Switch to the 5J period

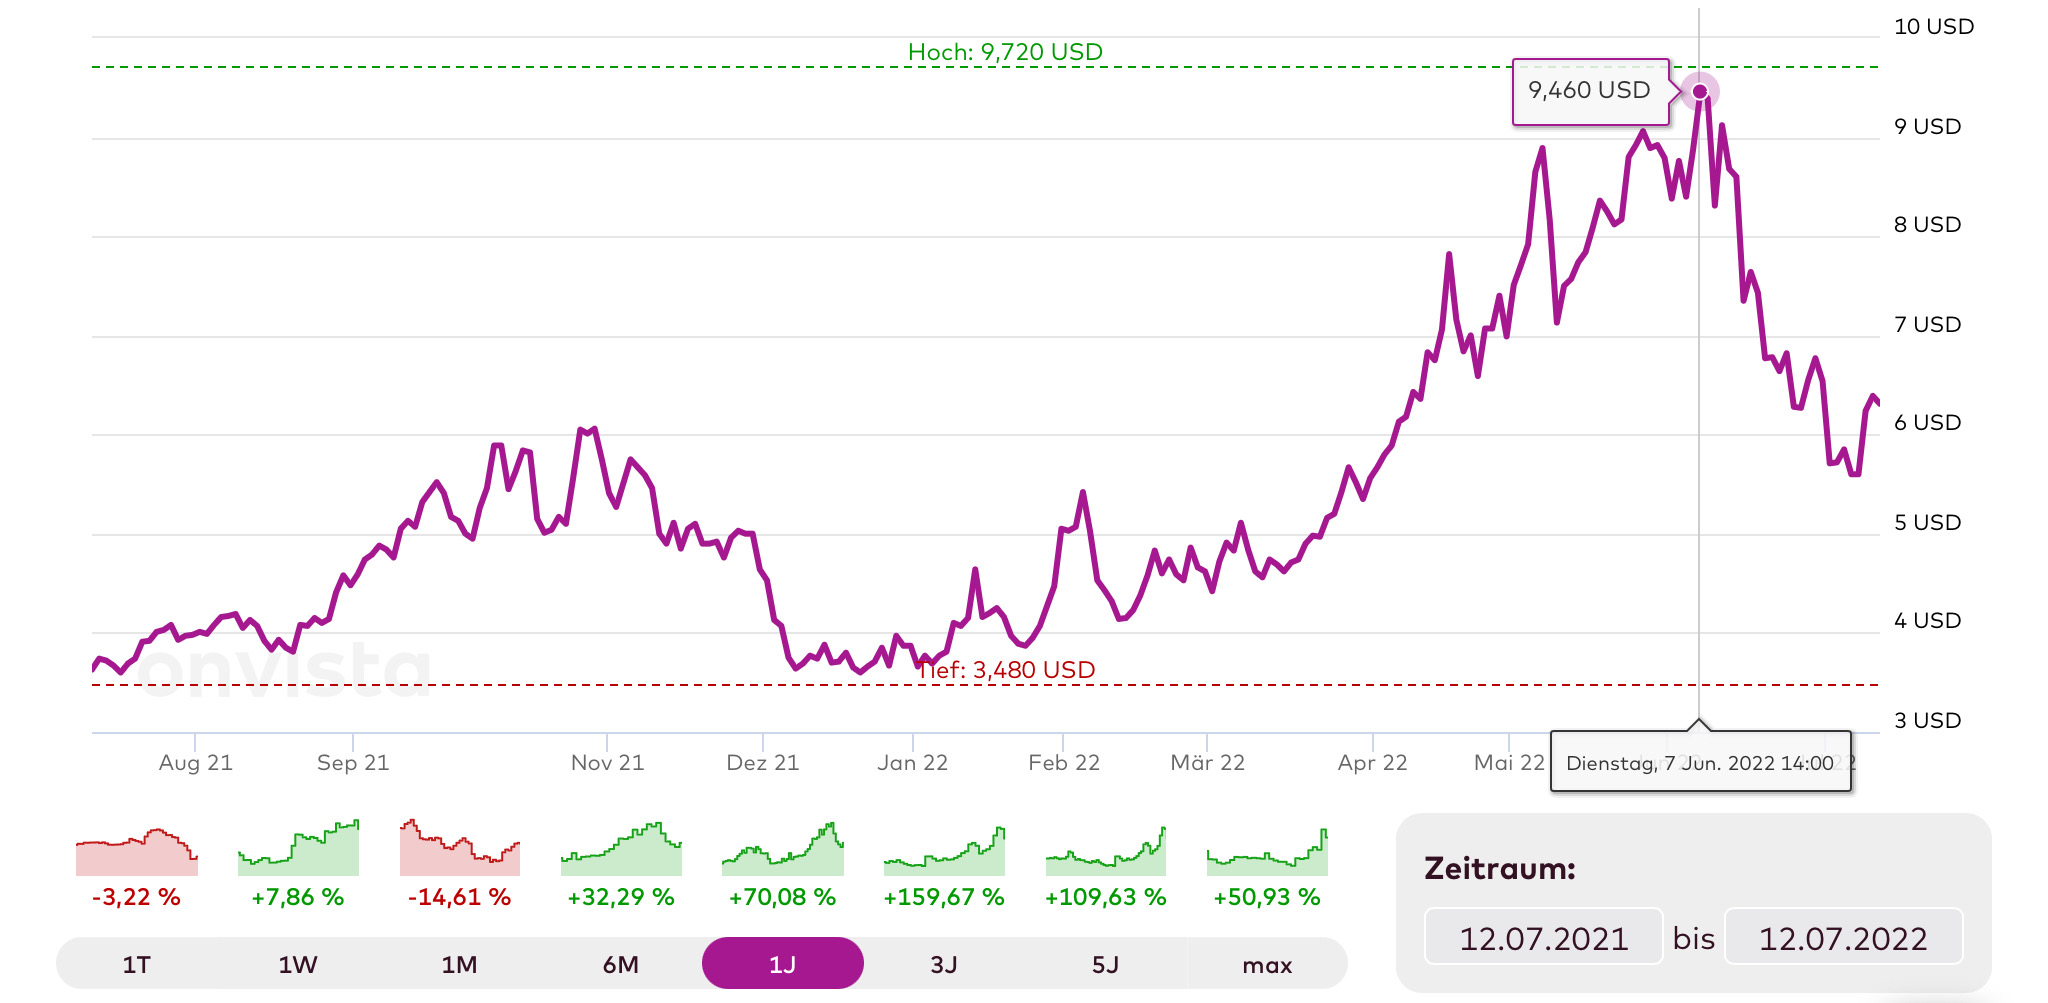coord(1105,964)
